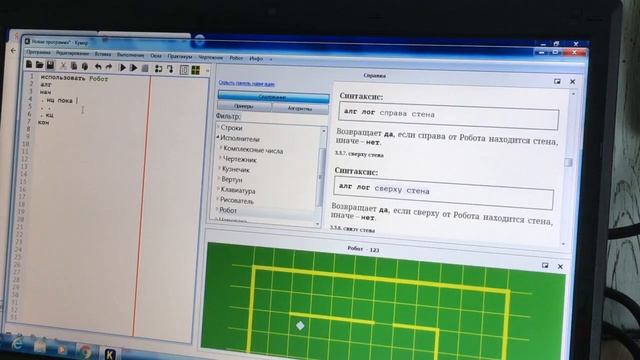
Task: Select Рисователь in the help tree
Action: tap(237, 201)
